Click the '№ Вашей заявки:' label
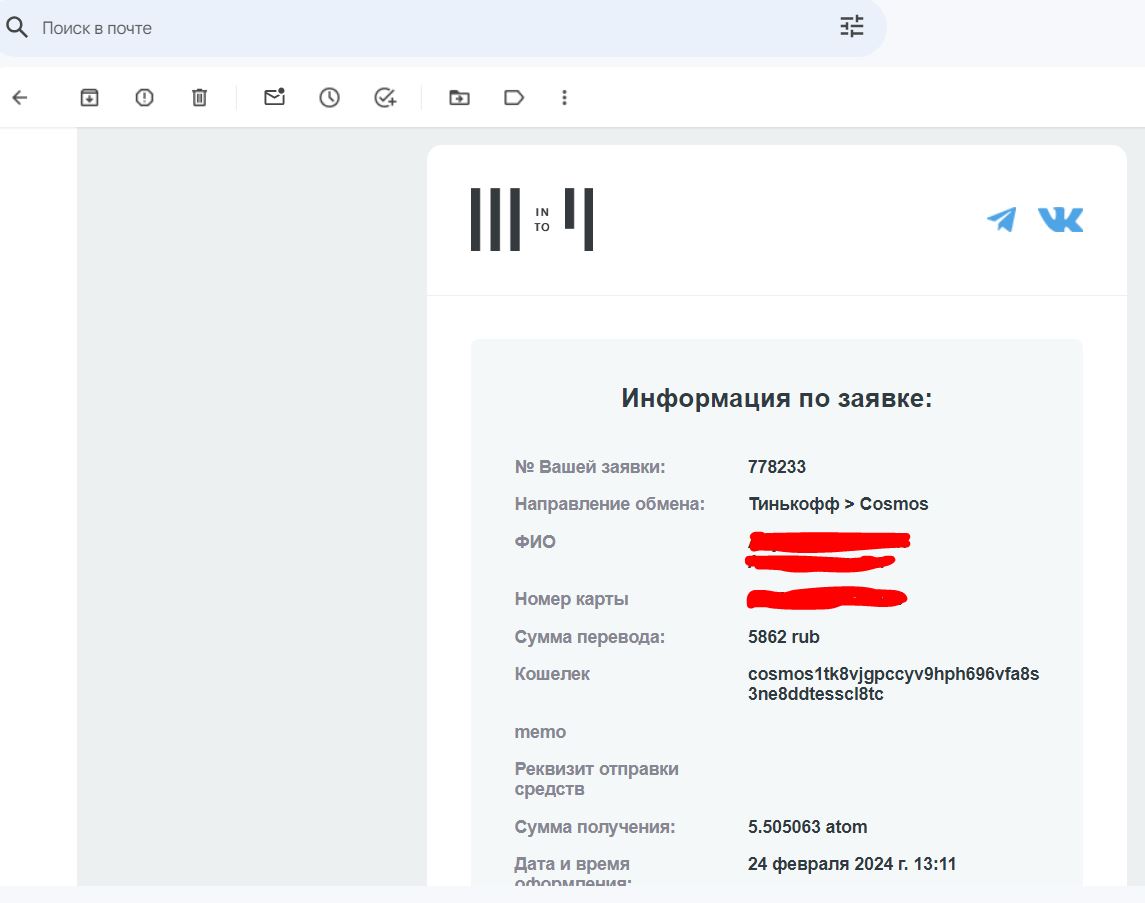The width and height of the screenshot is (1145, 903). pyautogui.click(x=590, y=466)
